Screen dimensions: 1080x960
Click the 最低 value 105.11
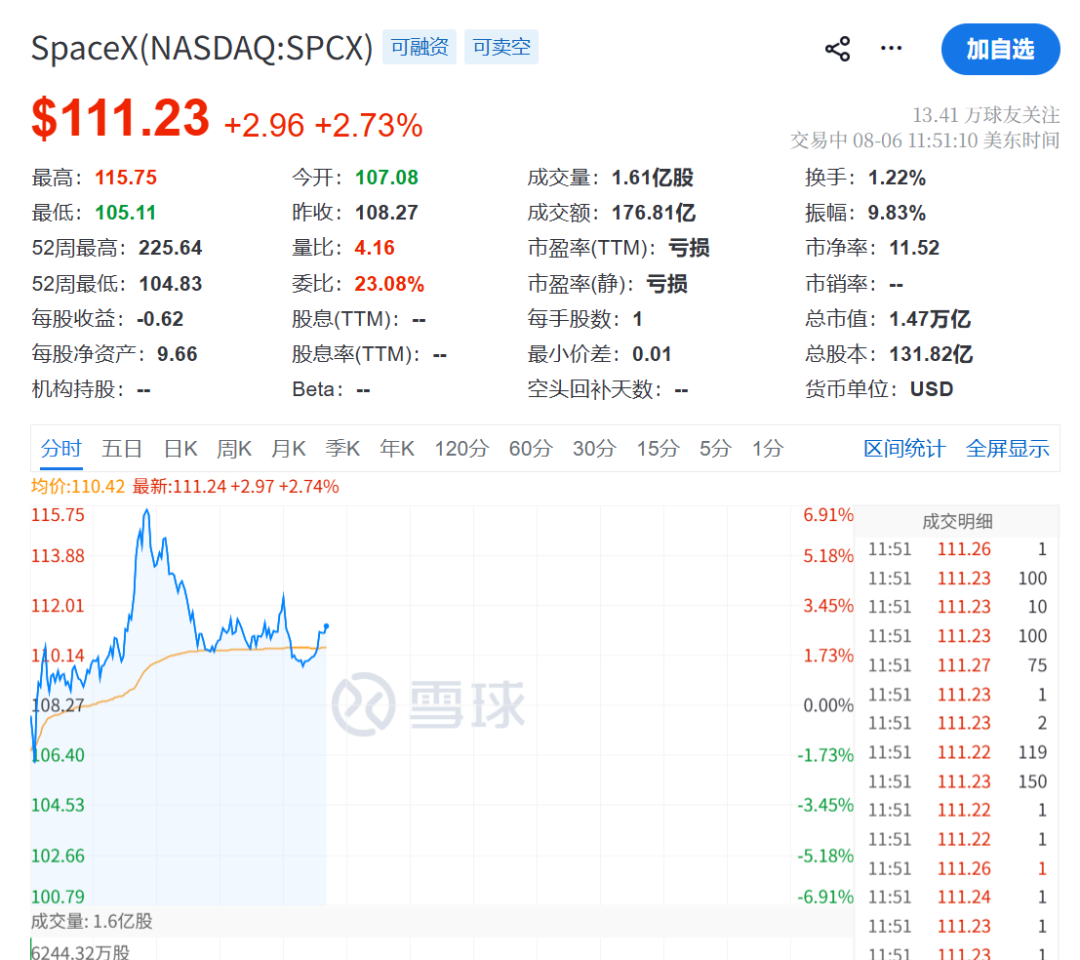125,213
